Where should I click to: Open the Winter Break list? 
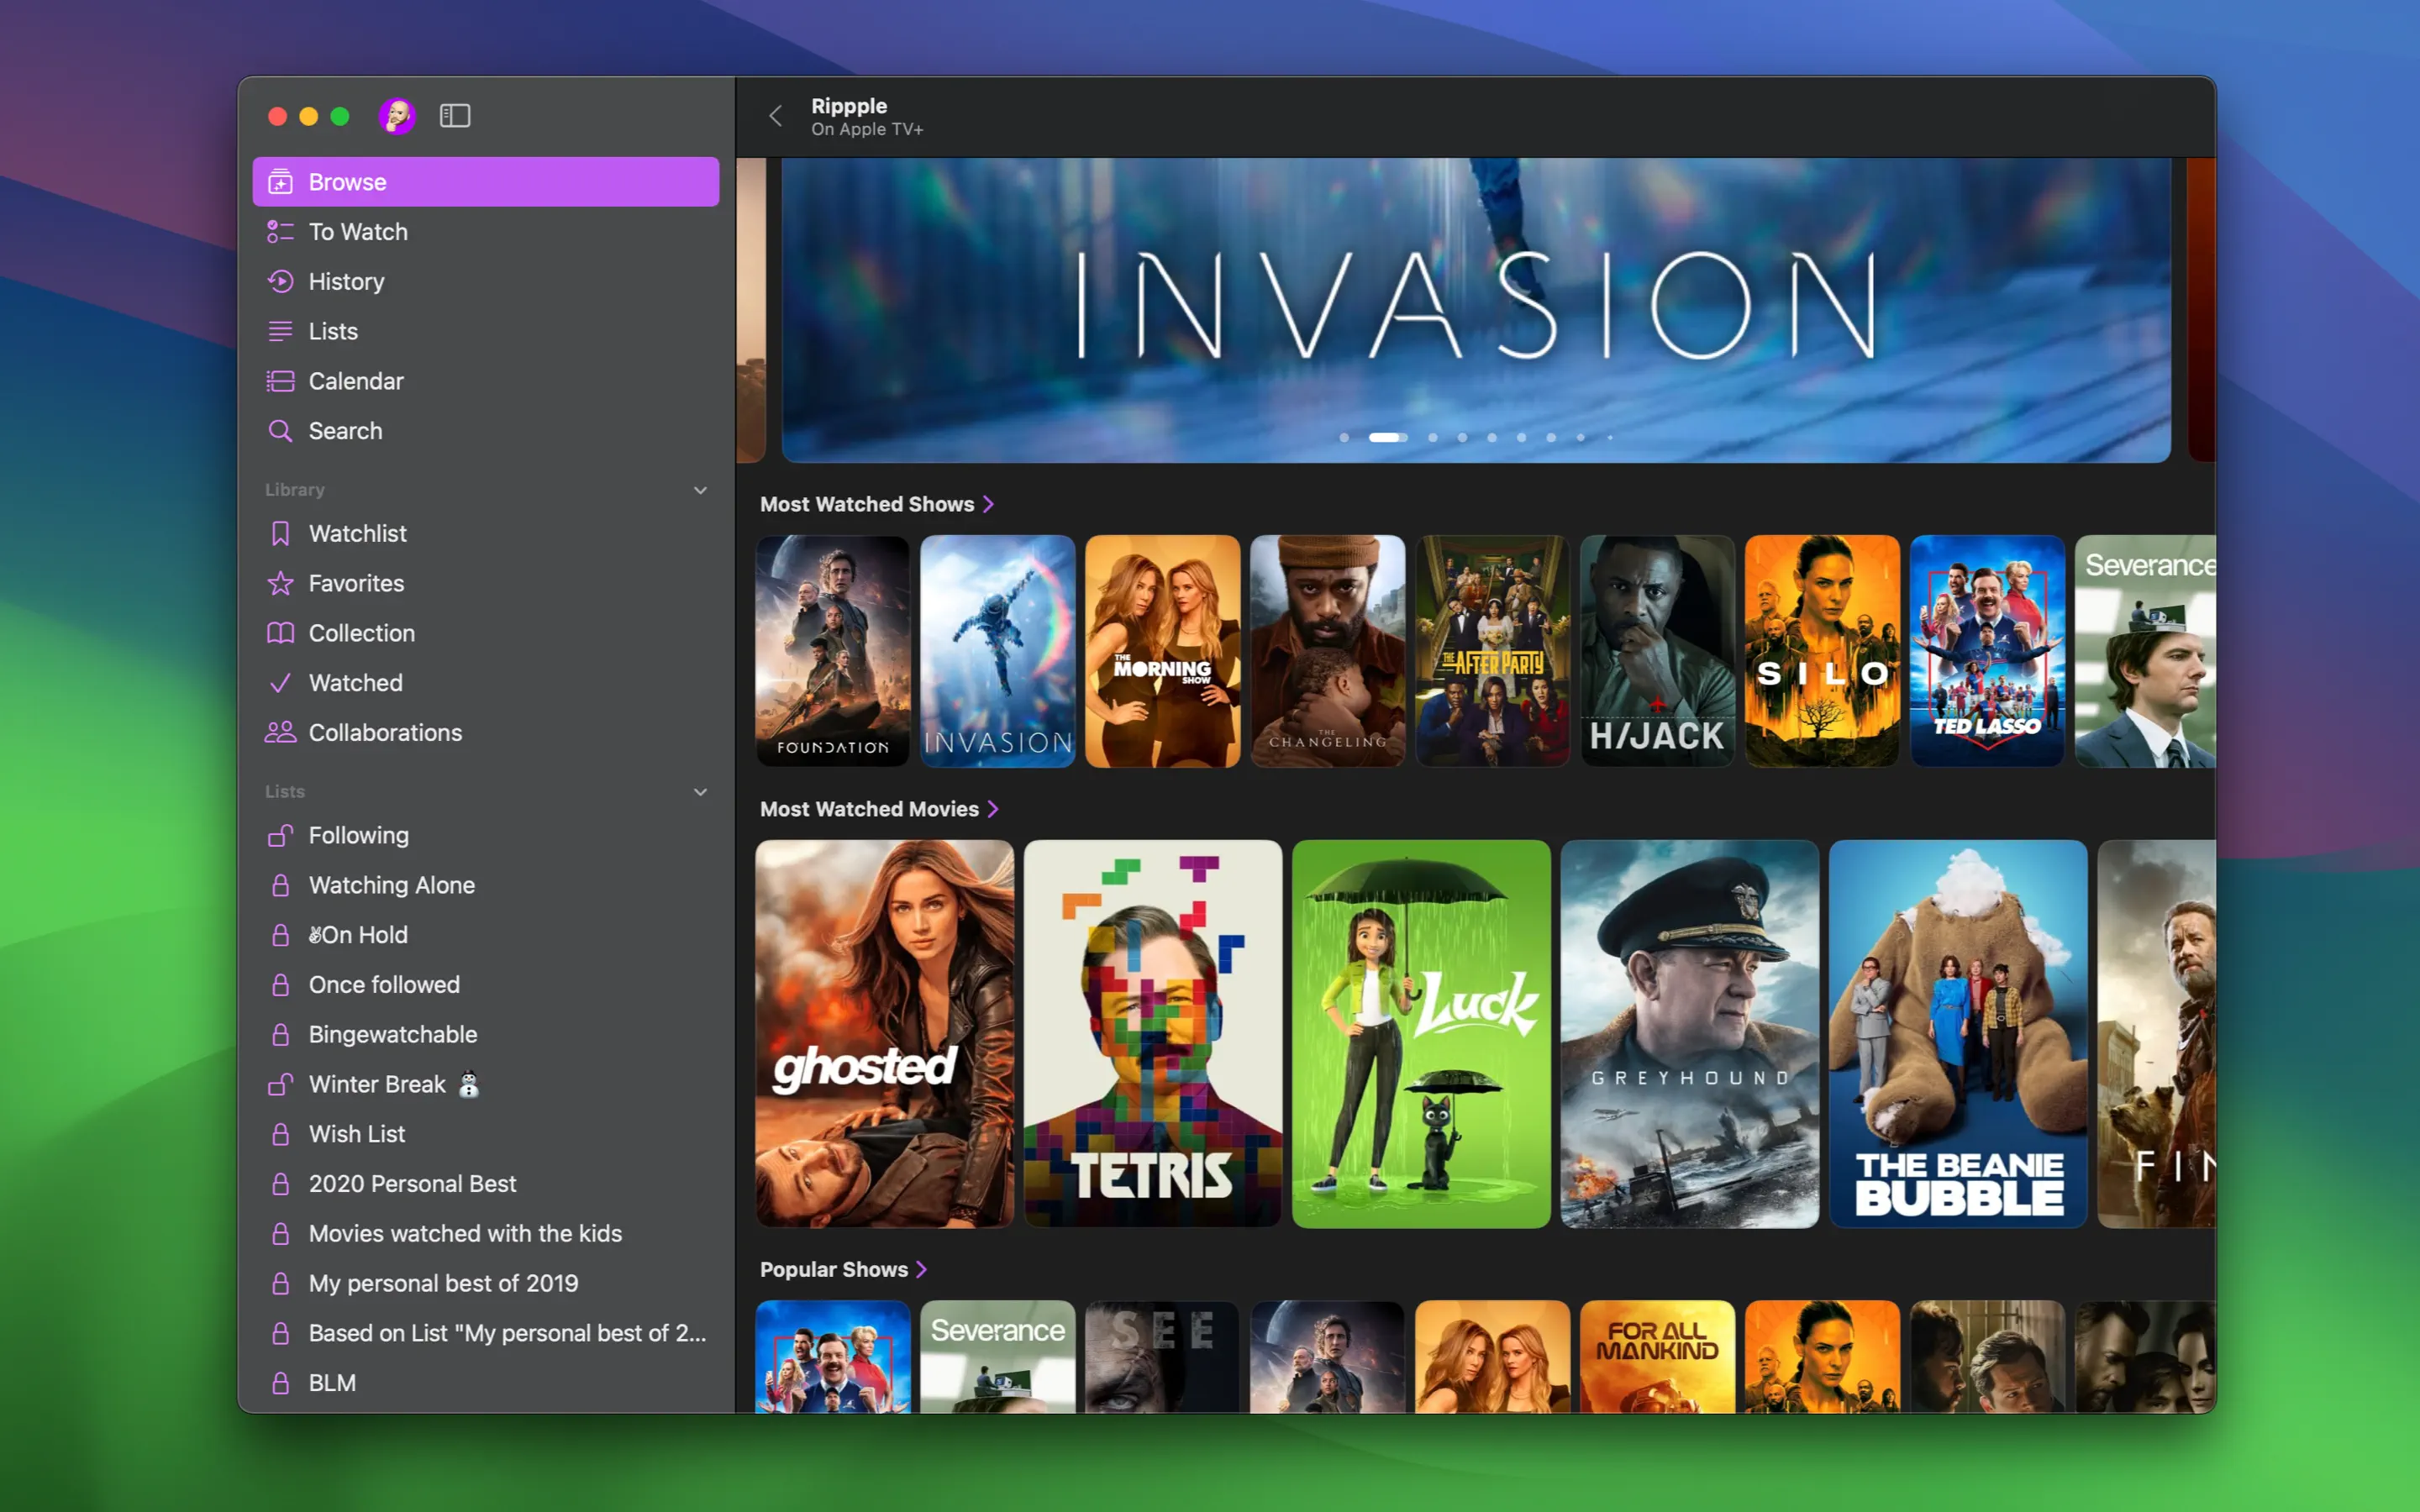coord(377,1084)
